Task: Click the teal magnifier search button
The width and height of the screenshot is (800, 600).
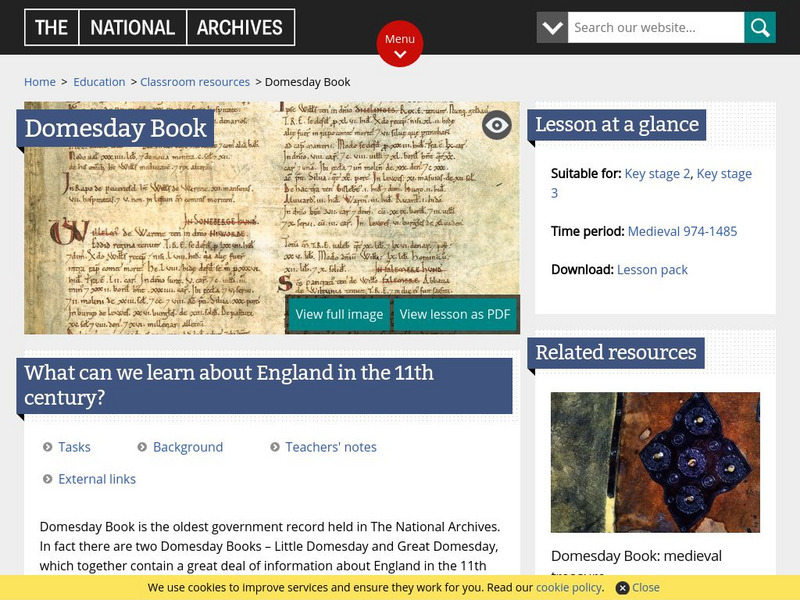Action: point(760,28)
